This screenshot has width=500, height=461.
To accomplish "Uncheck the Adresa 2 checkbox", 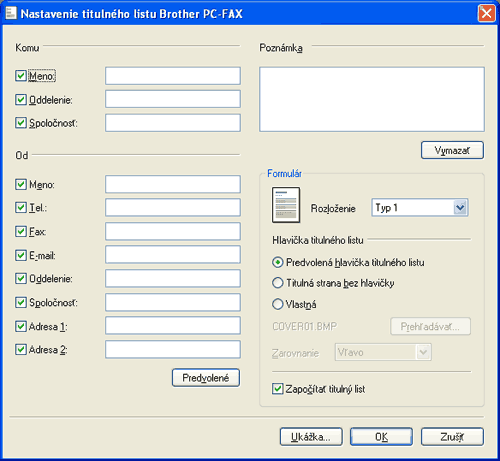I will coord(21,349).
